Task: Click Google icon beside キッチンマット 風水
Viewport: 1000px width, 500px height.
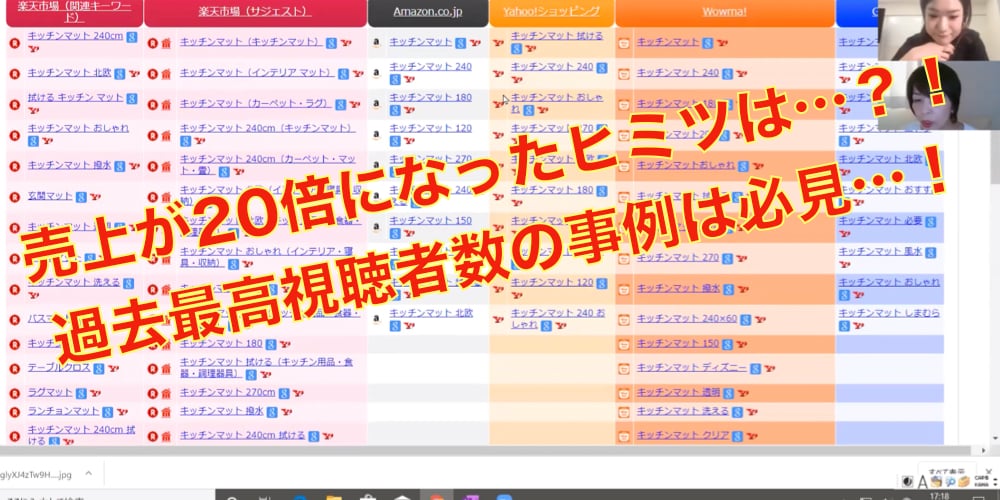Action: (x=930, y=253)
